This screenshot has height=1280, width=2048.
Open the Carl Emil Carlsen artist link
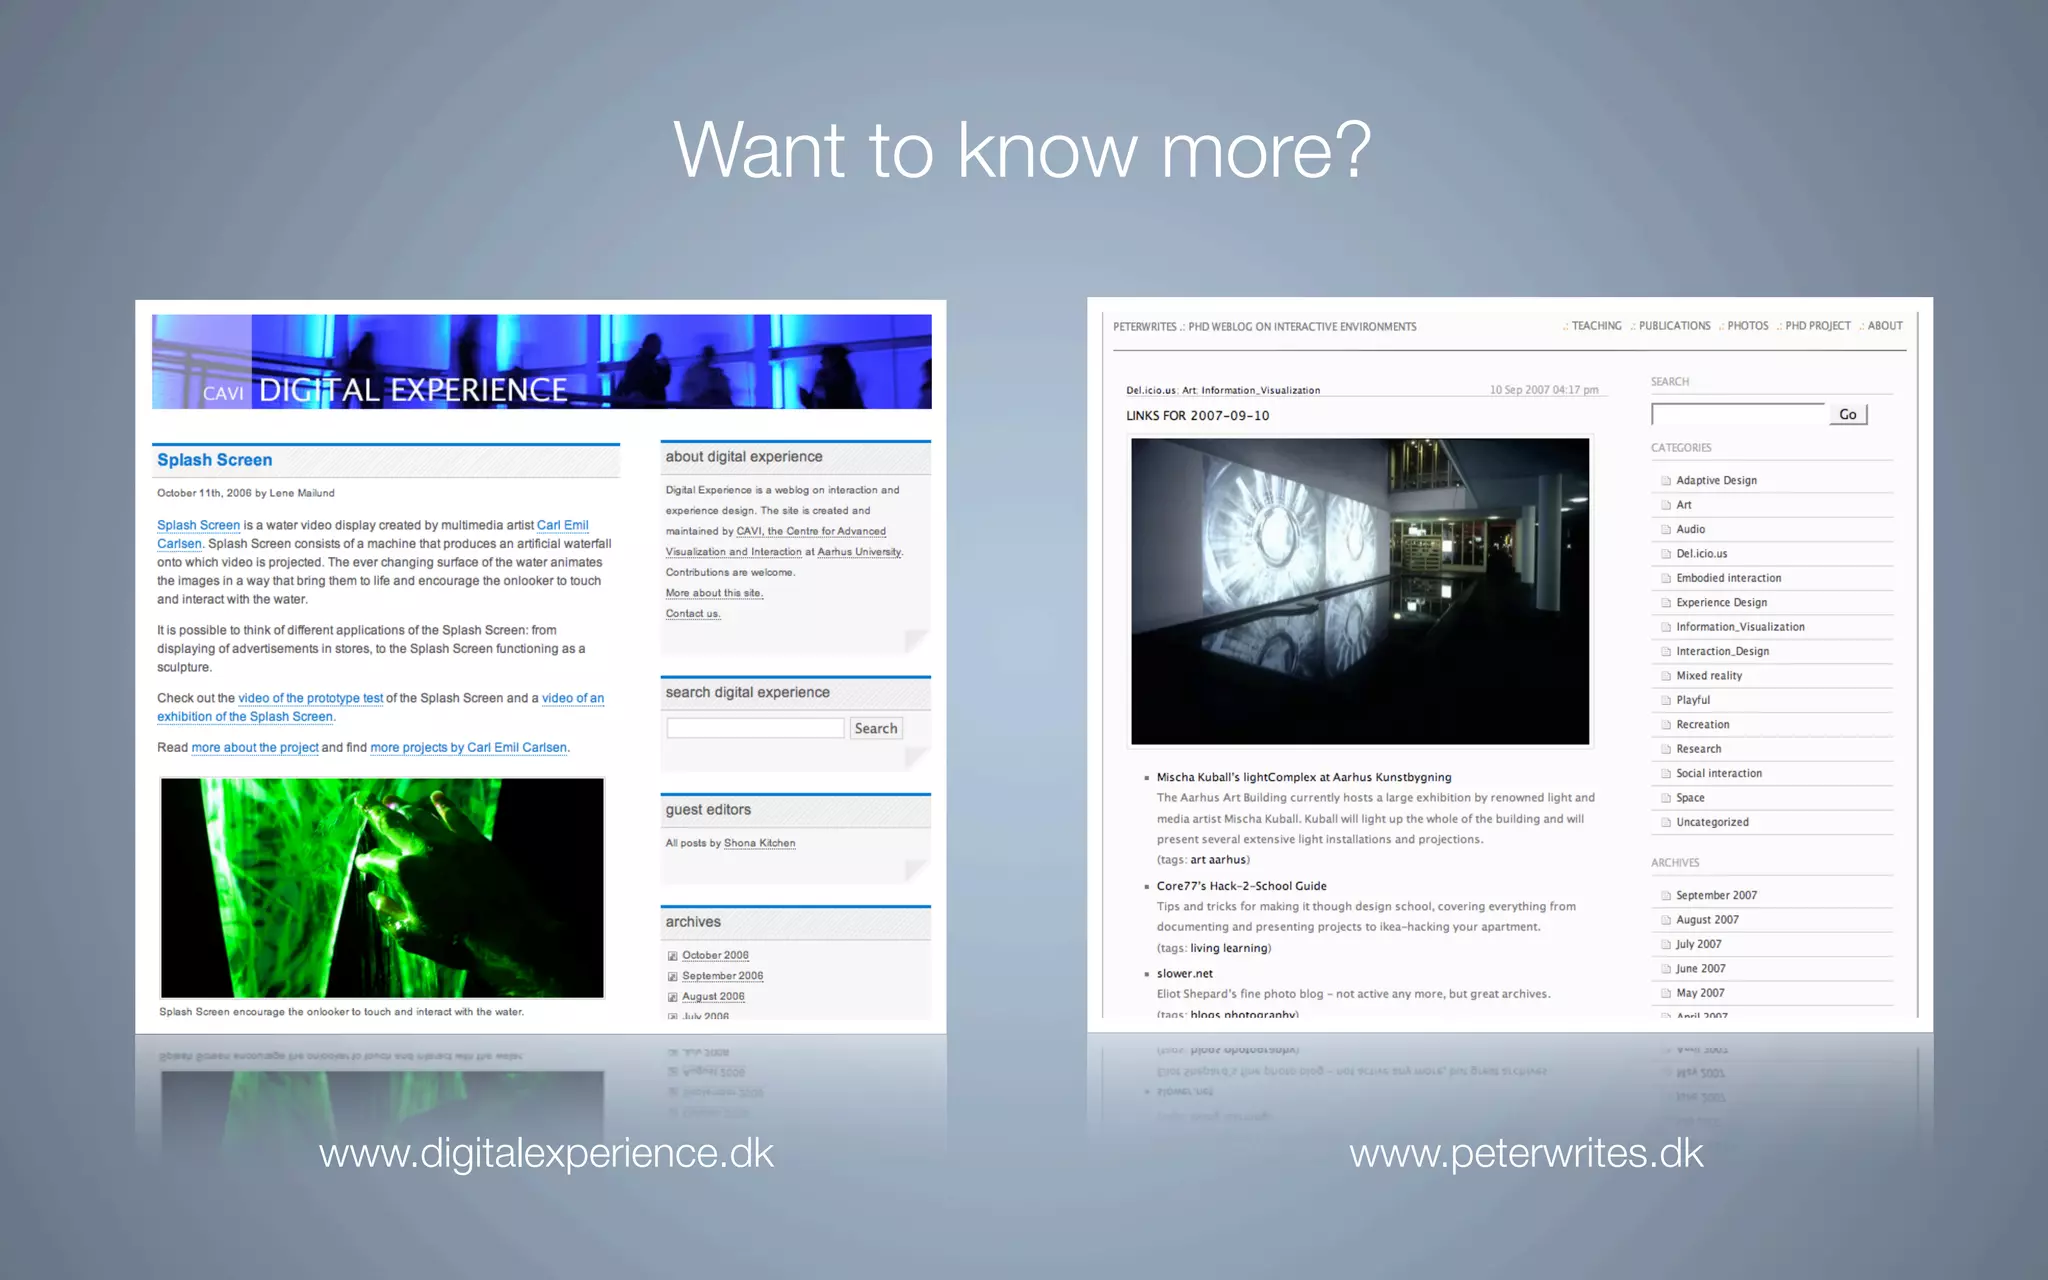(x=372, y=534)
